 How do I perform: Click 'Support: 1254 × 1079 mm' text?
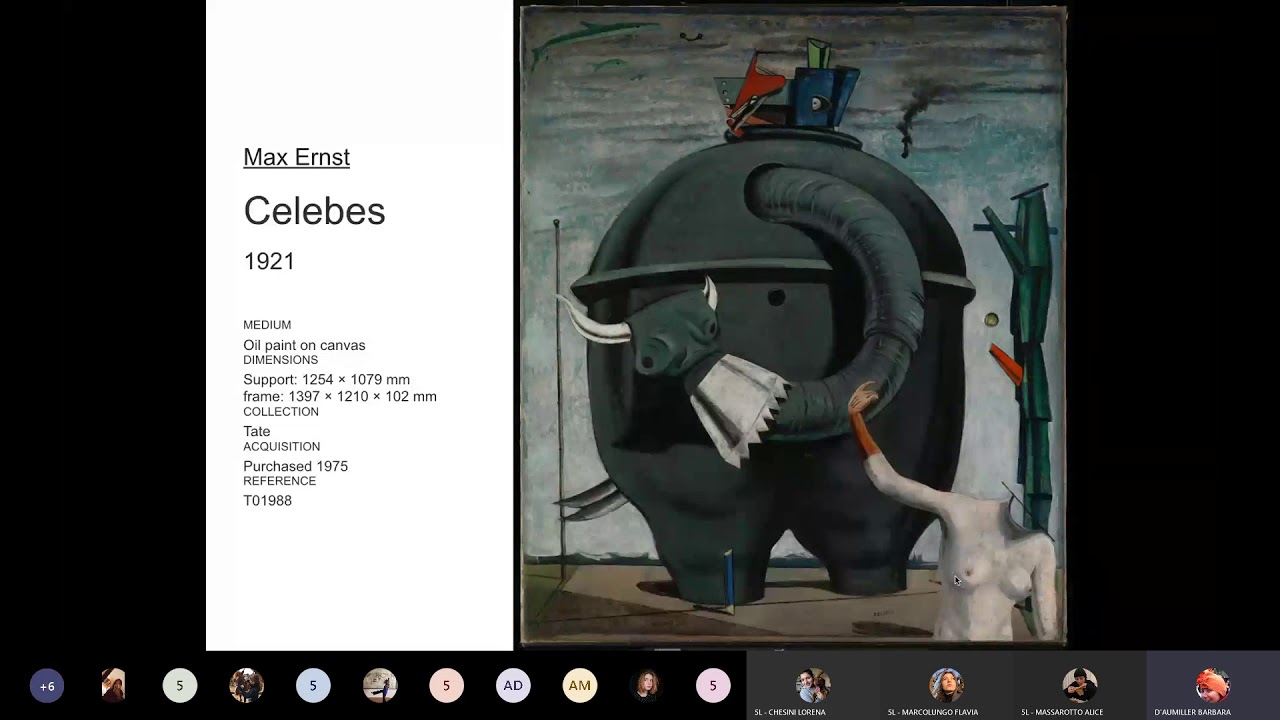point(326,380)
